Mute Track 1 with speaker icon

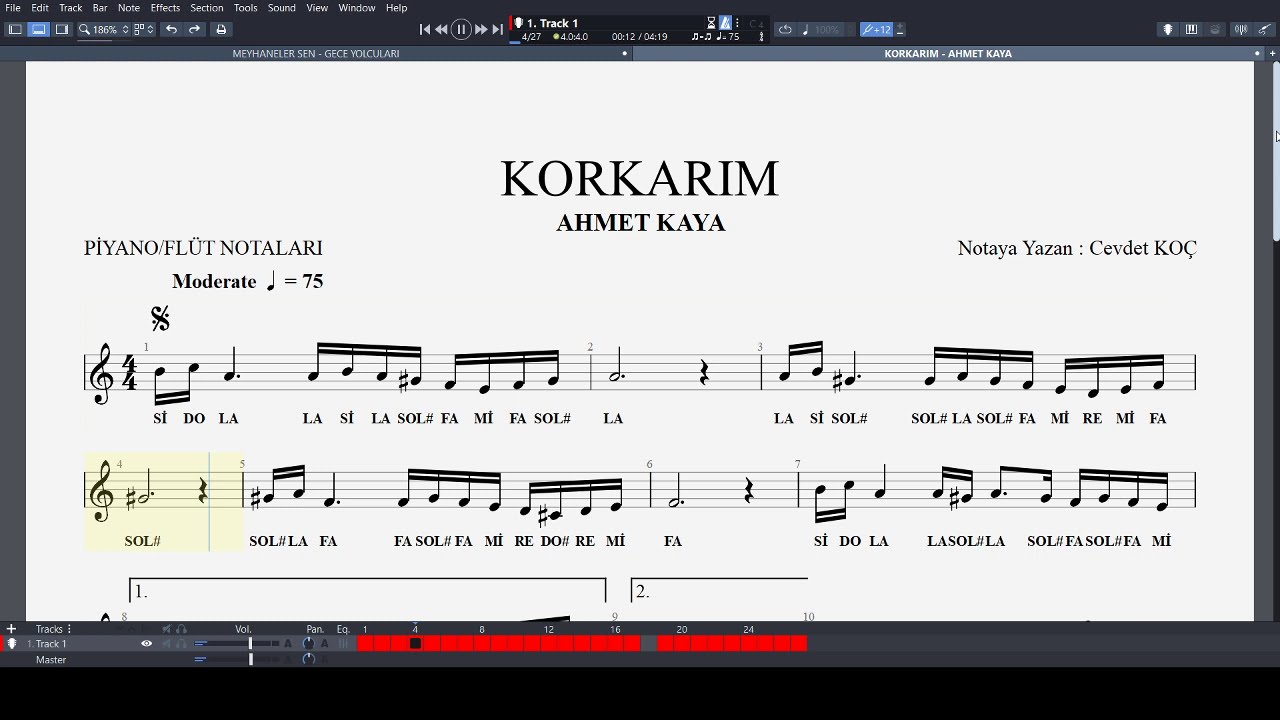pyautogui.click(x=167, y=644)
